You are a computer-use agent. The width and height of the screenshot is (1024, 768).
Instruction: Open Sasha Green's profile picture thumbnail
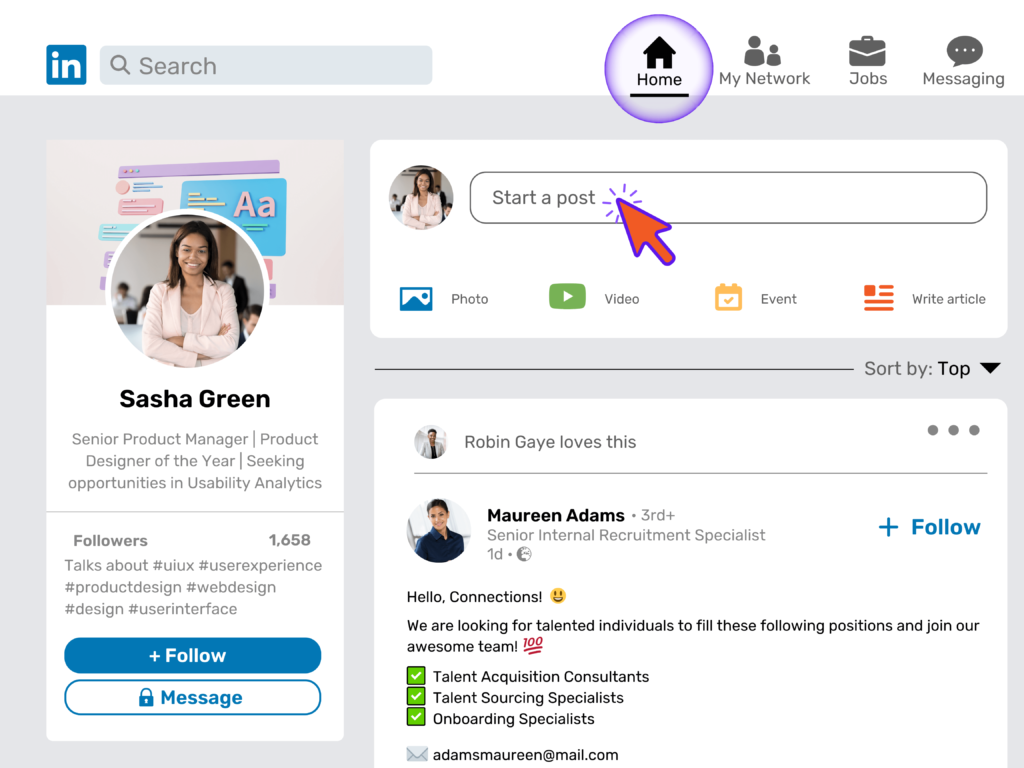click(420, 197)
